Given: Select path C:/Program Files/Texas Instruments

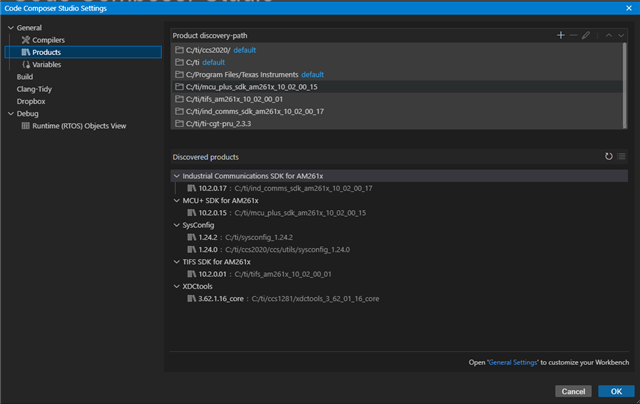Looking at the screenshot, I should click(x=397, y=74).
